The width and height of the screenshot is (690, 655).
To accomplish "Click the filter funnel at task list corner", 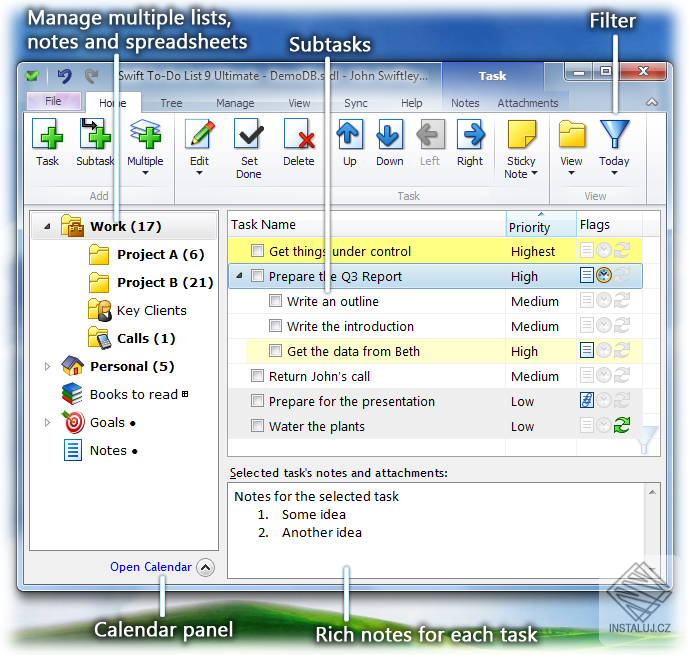I will point(646,440).
